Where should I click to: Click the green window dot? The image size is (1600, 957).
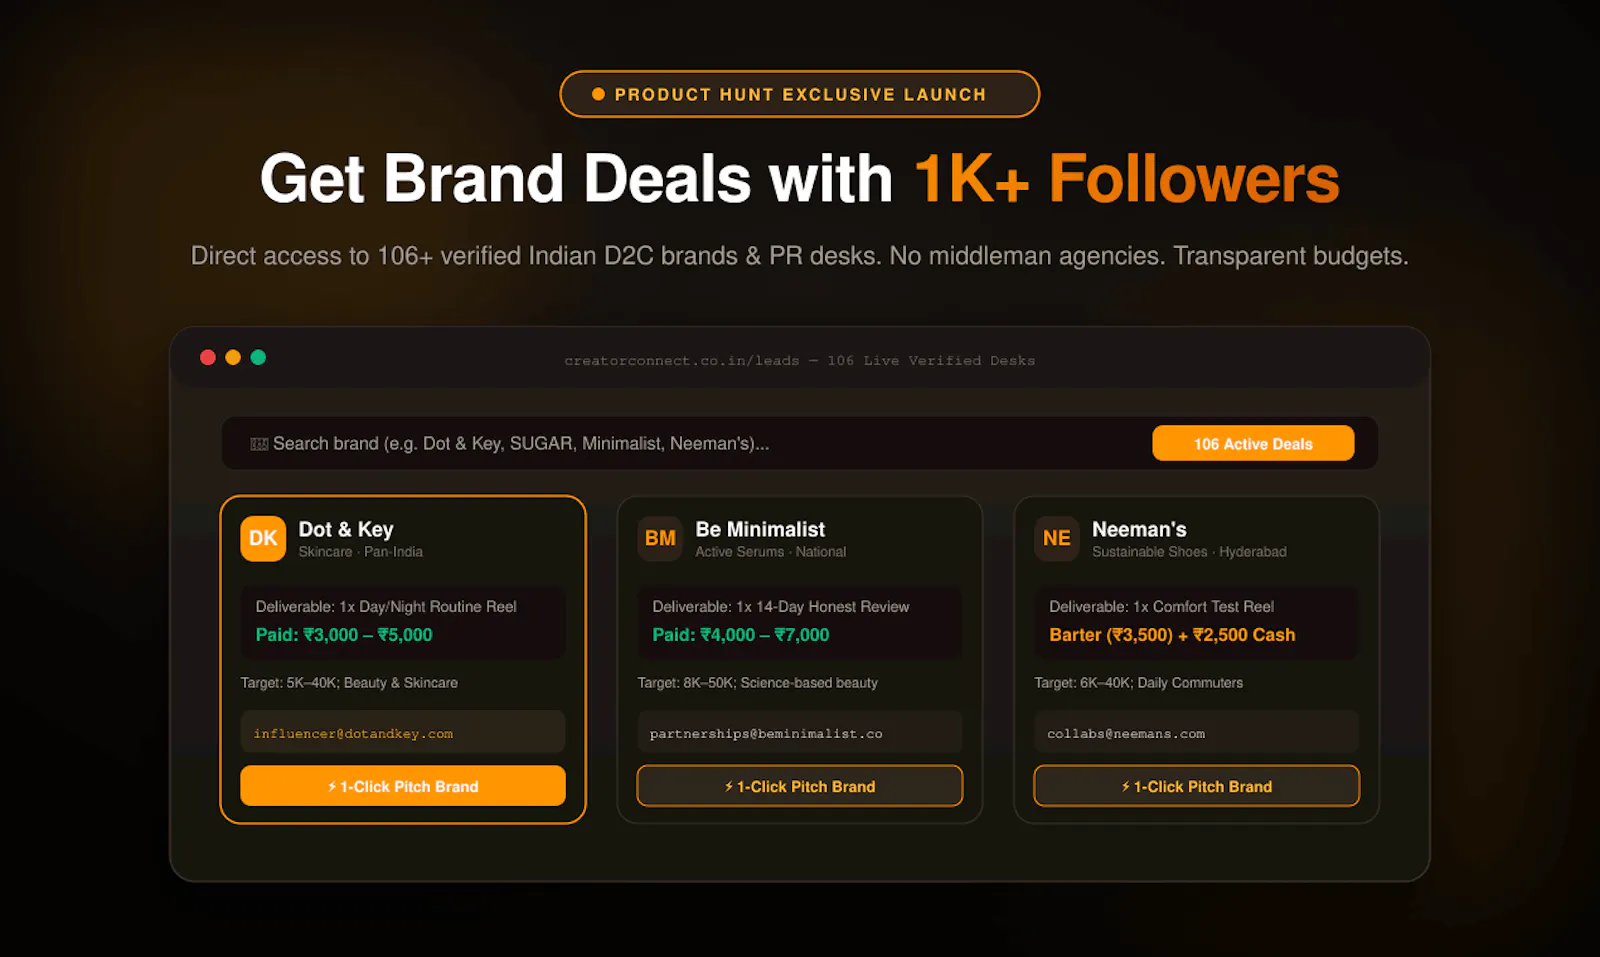258,357
